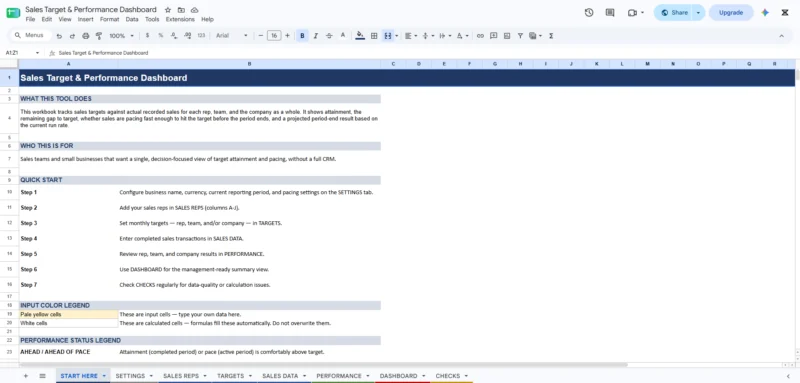This screenshot has height=383, width=800.
Task: Format cell as currency
Action: [147, 36]
